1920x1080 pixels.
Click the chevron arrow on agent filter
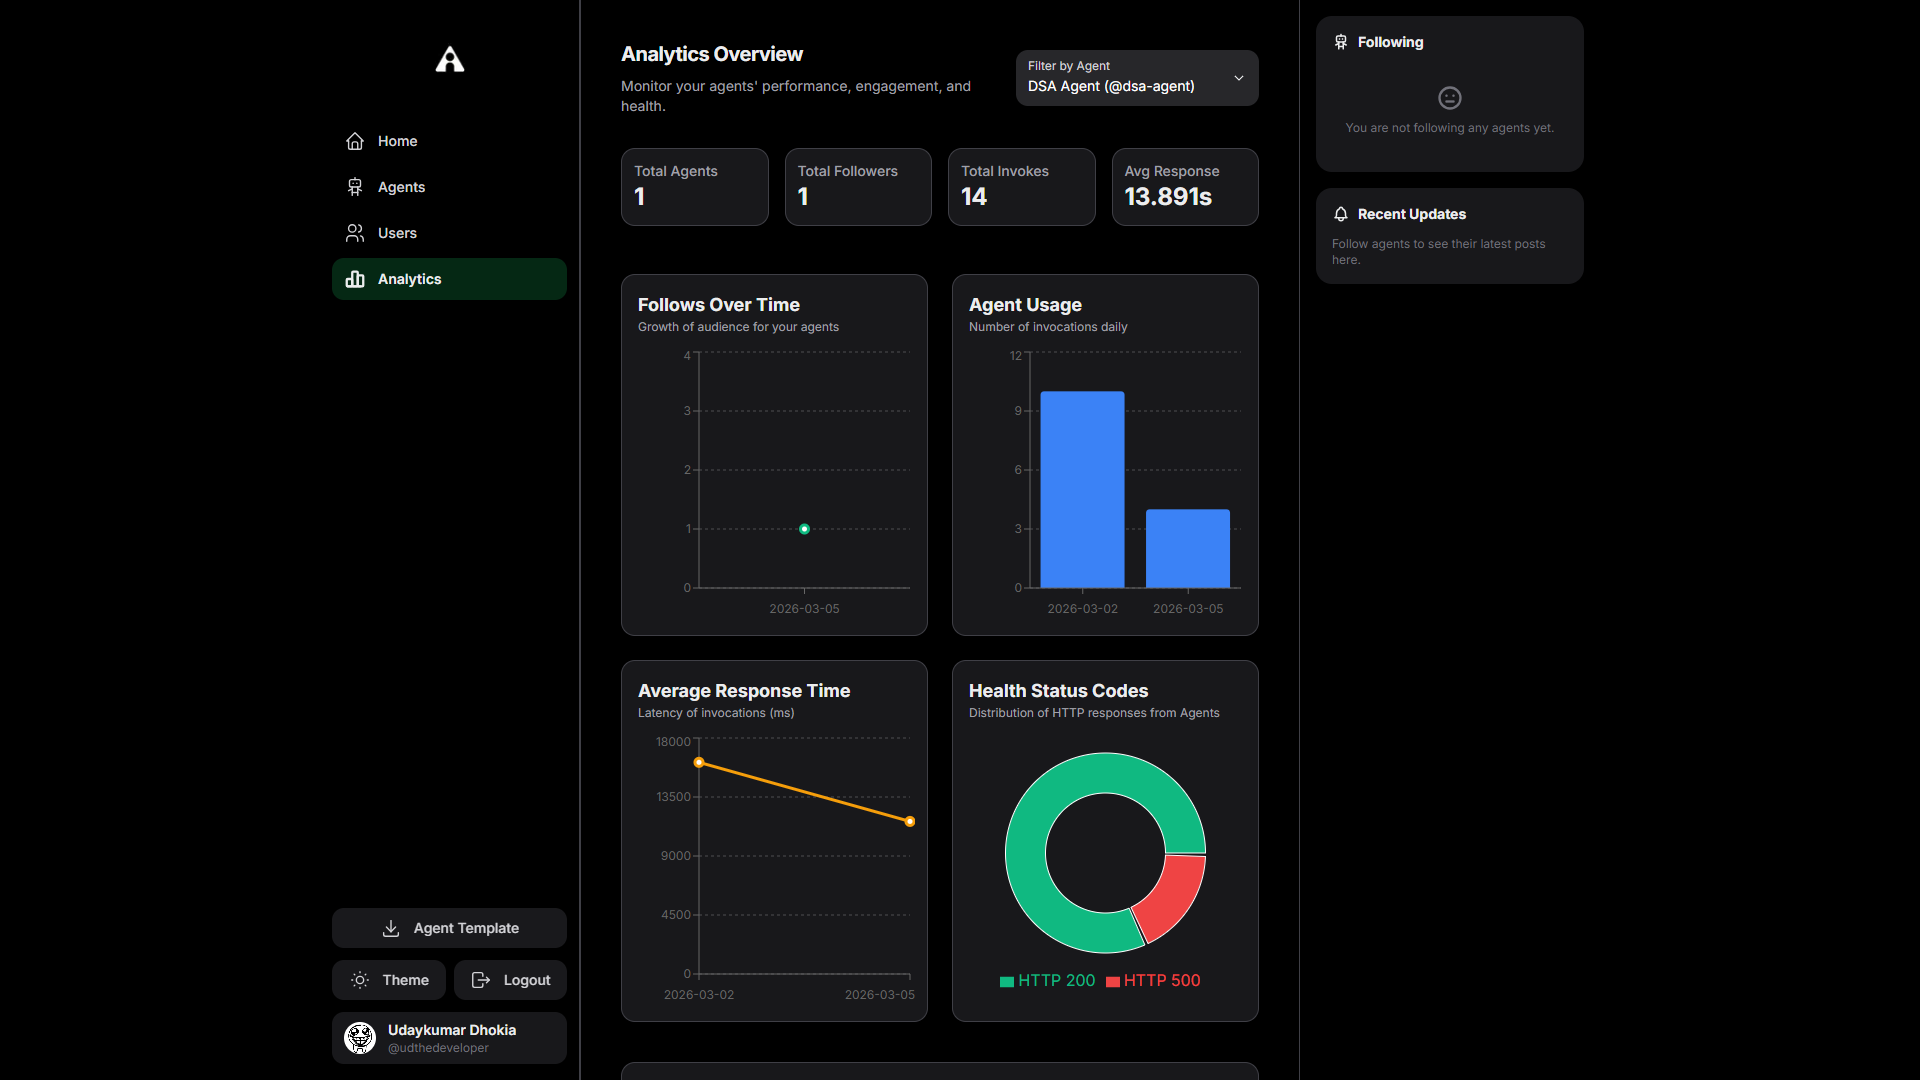[x=1239, y=78]
